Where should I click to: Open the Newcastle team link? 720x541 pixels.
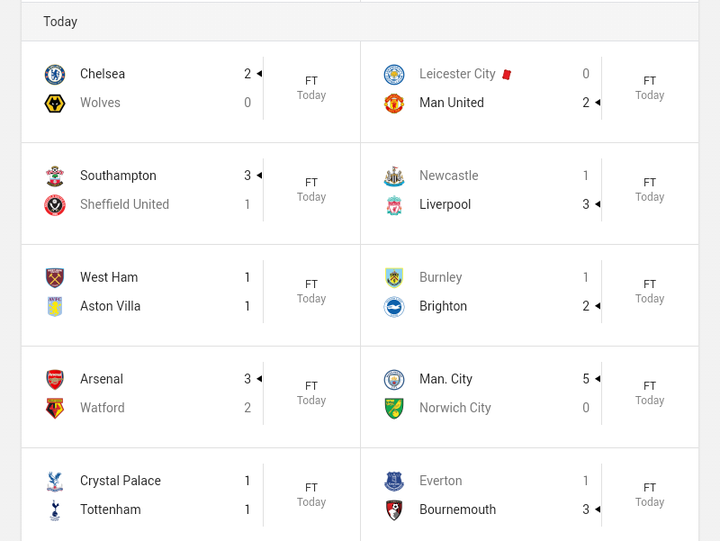(x=448, y=176)
